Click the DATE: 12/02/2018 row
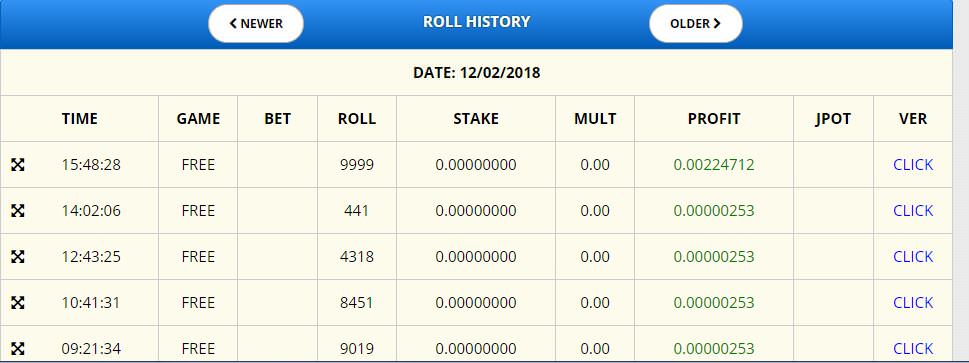The image size is (969, 363). tap(476, 73)
